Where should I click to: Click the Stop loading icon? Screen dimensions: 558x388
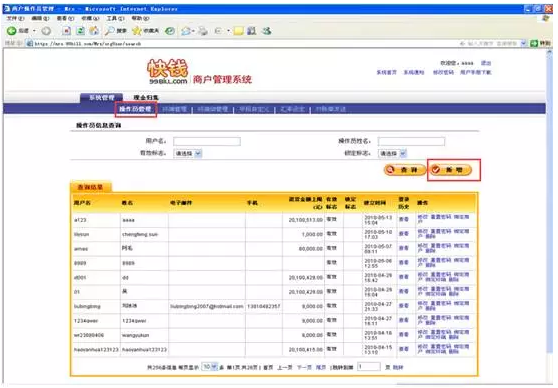click(66, 31)
